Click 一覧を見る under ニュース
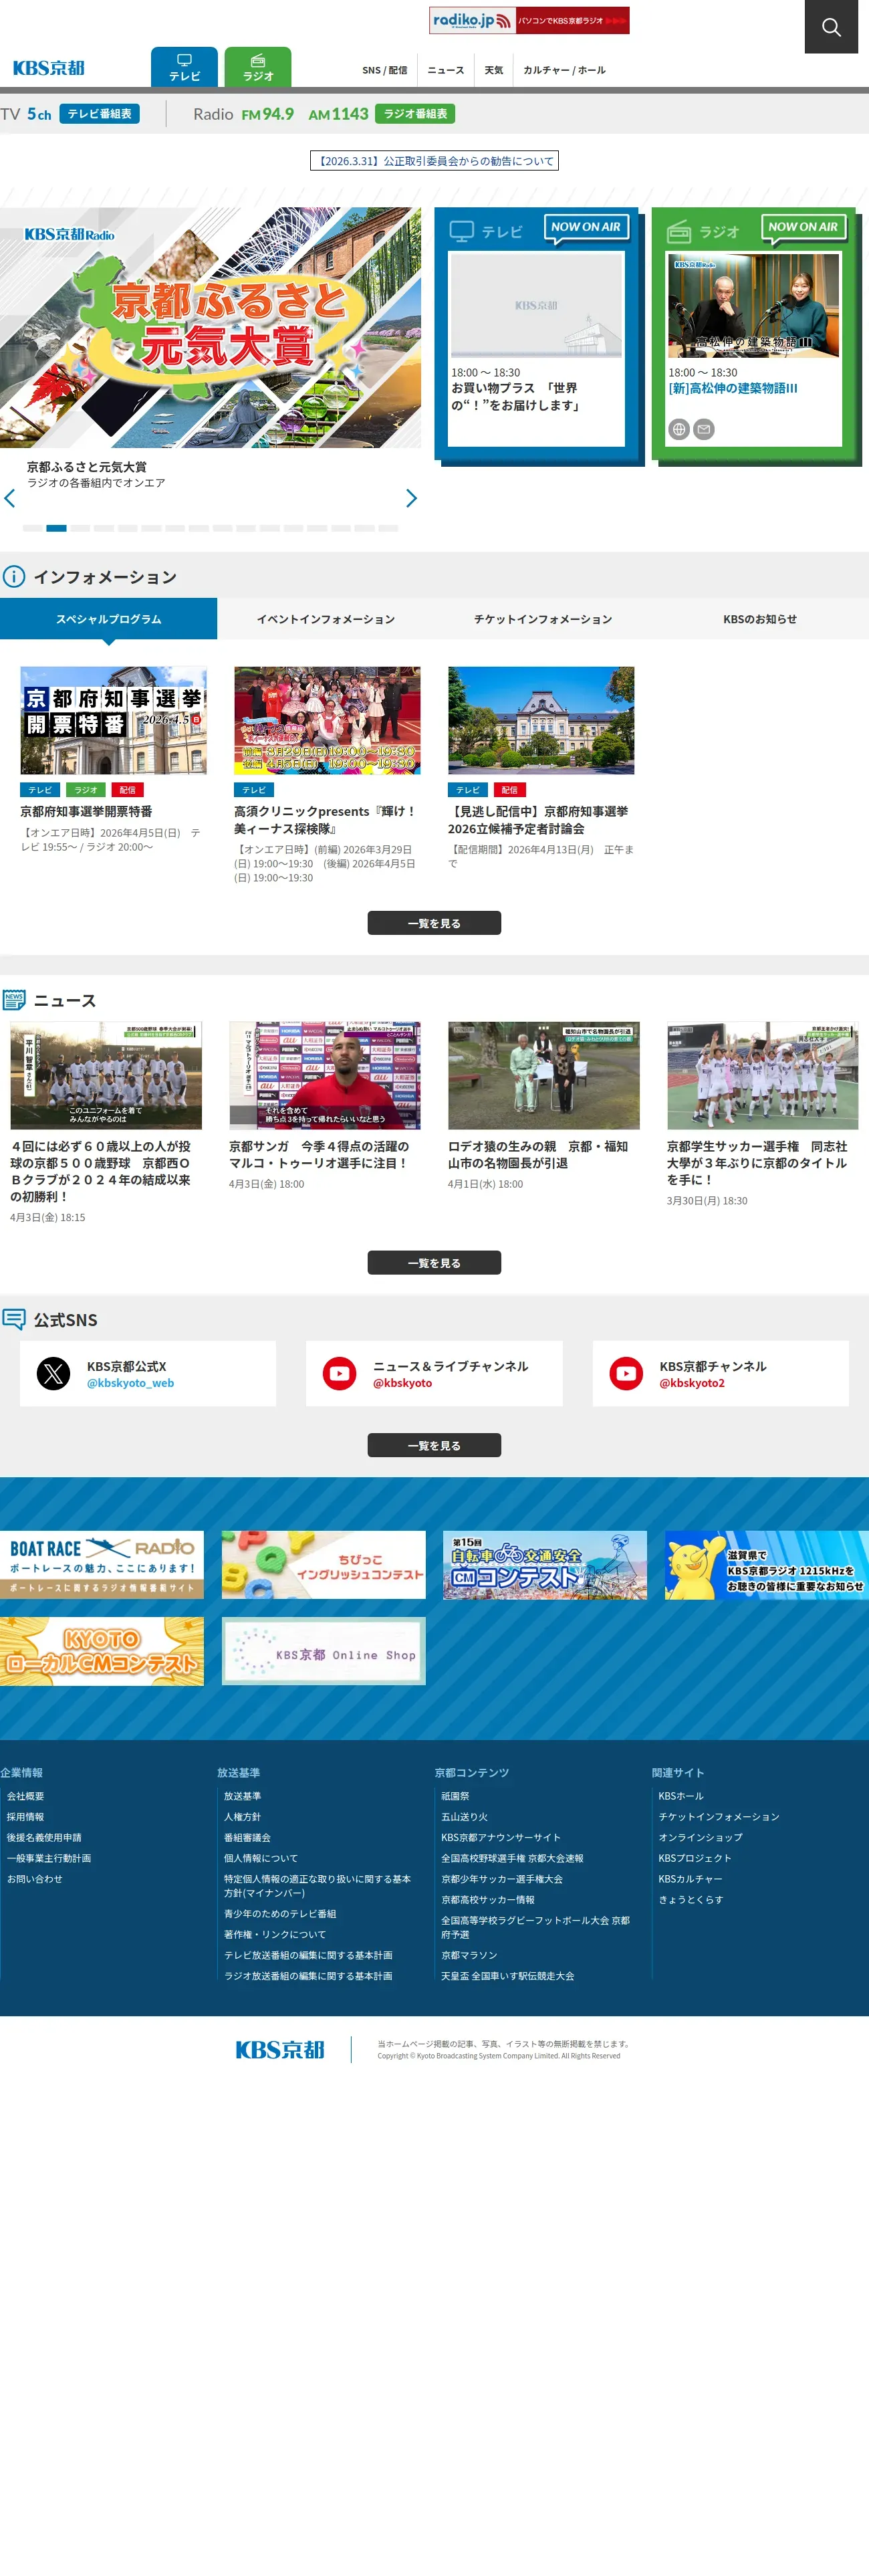 click(434, 1263)
